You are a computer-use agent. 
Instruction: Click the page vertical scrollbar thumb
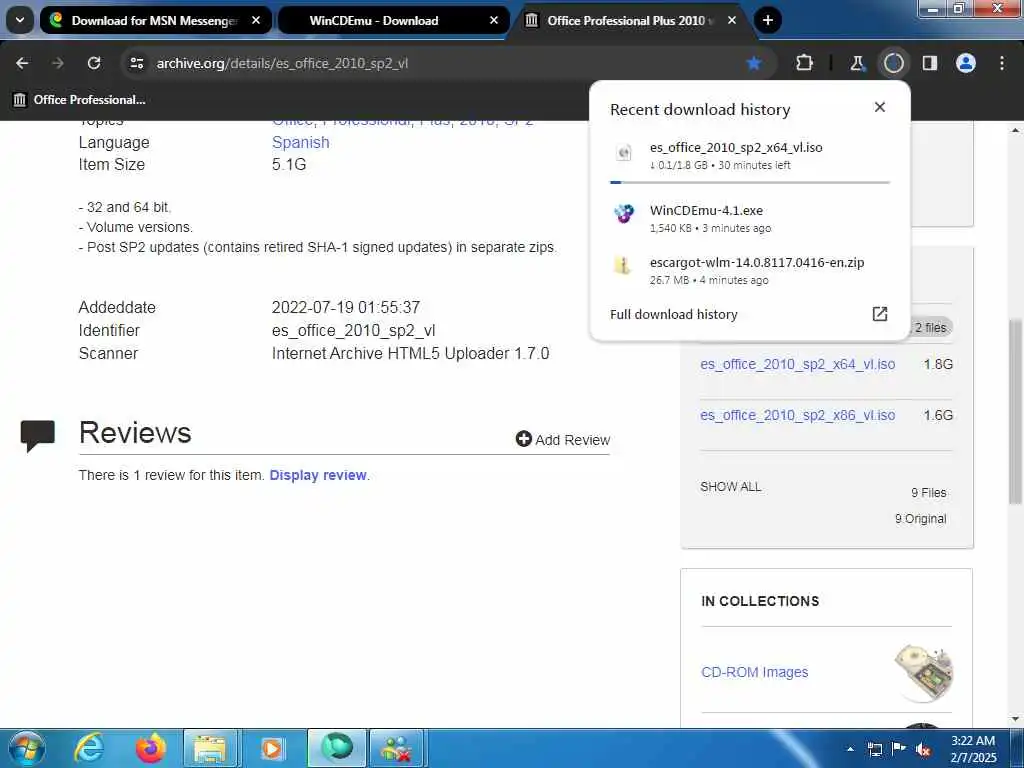[1015, 411]
